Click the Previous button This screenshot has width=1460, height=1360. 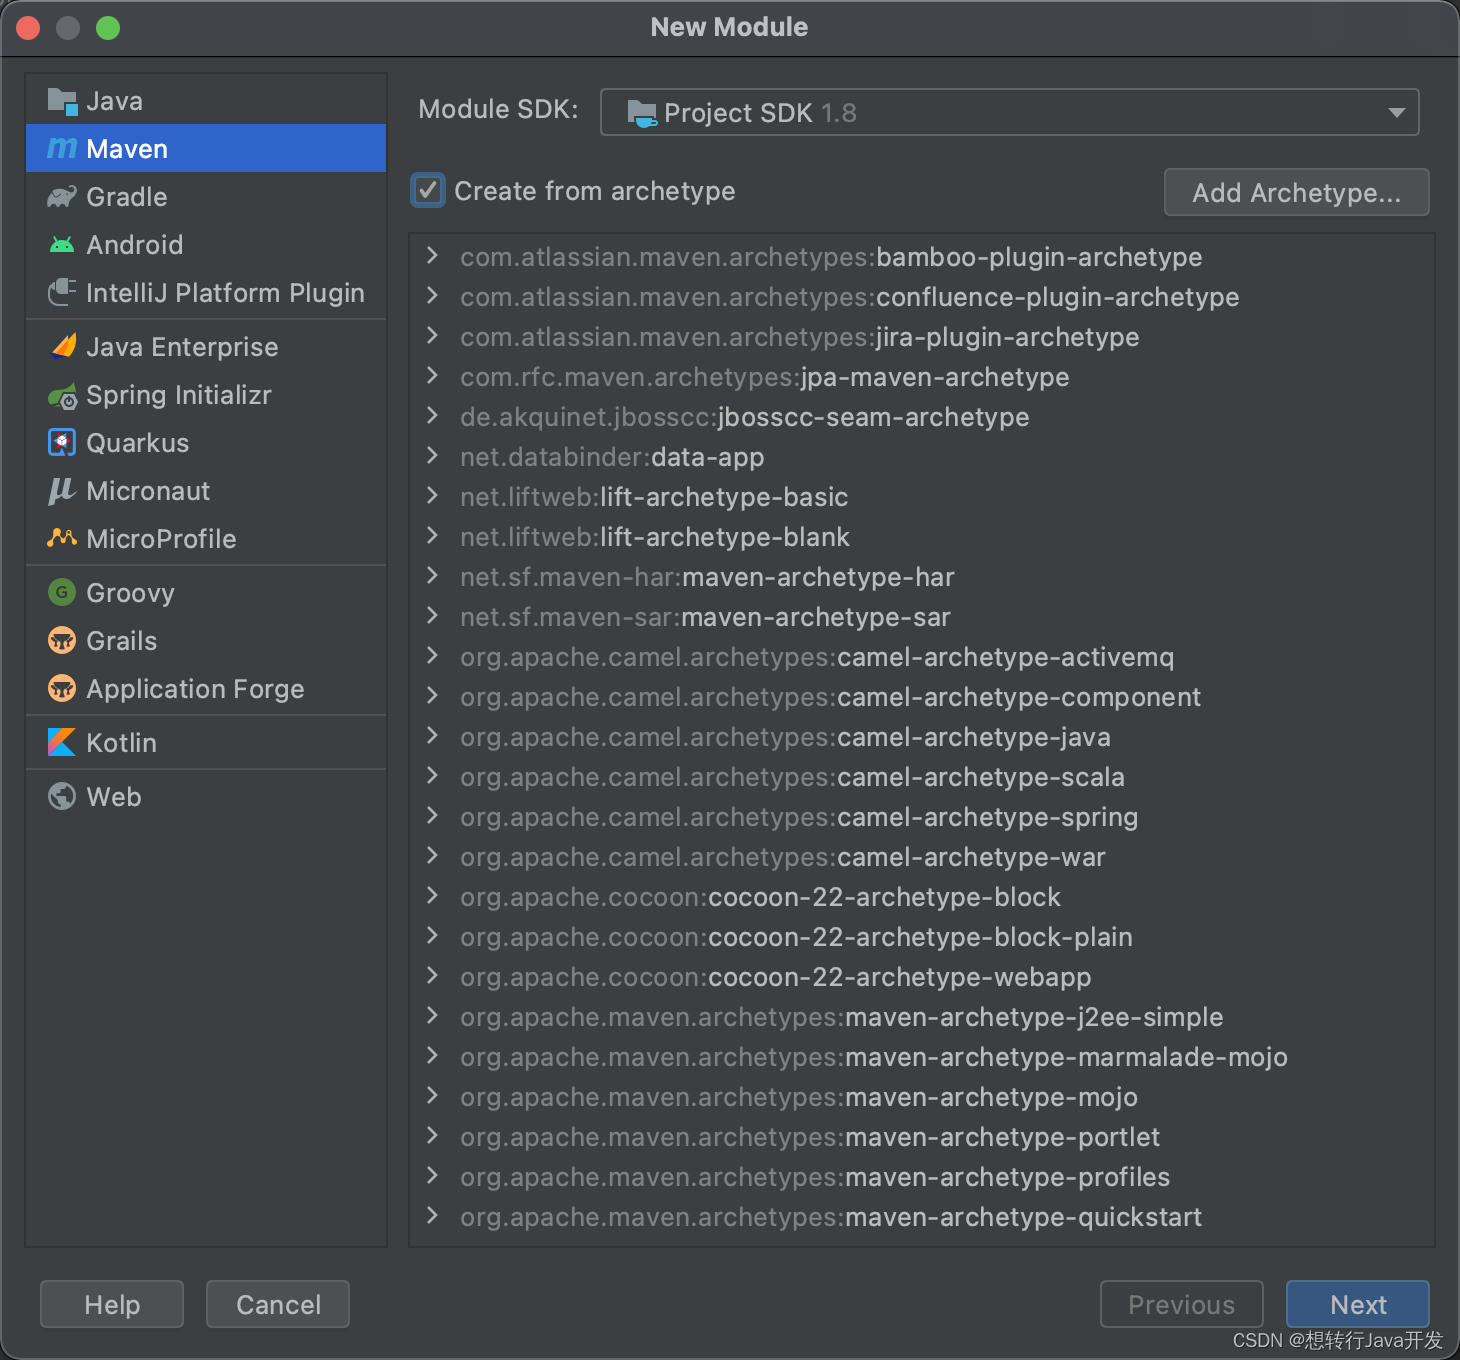point(1181,1304)
